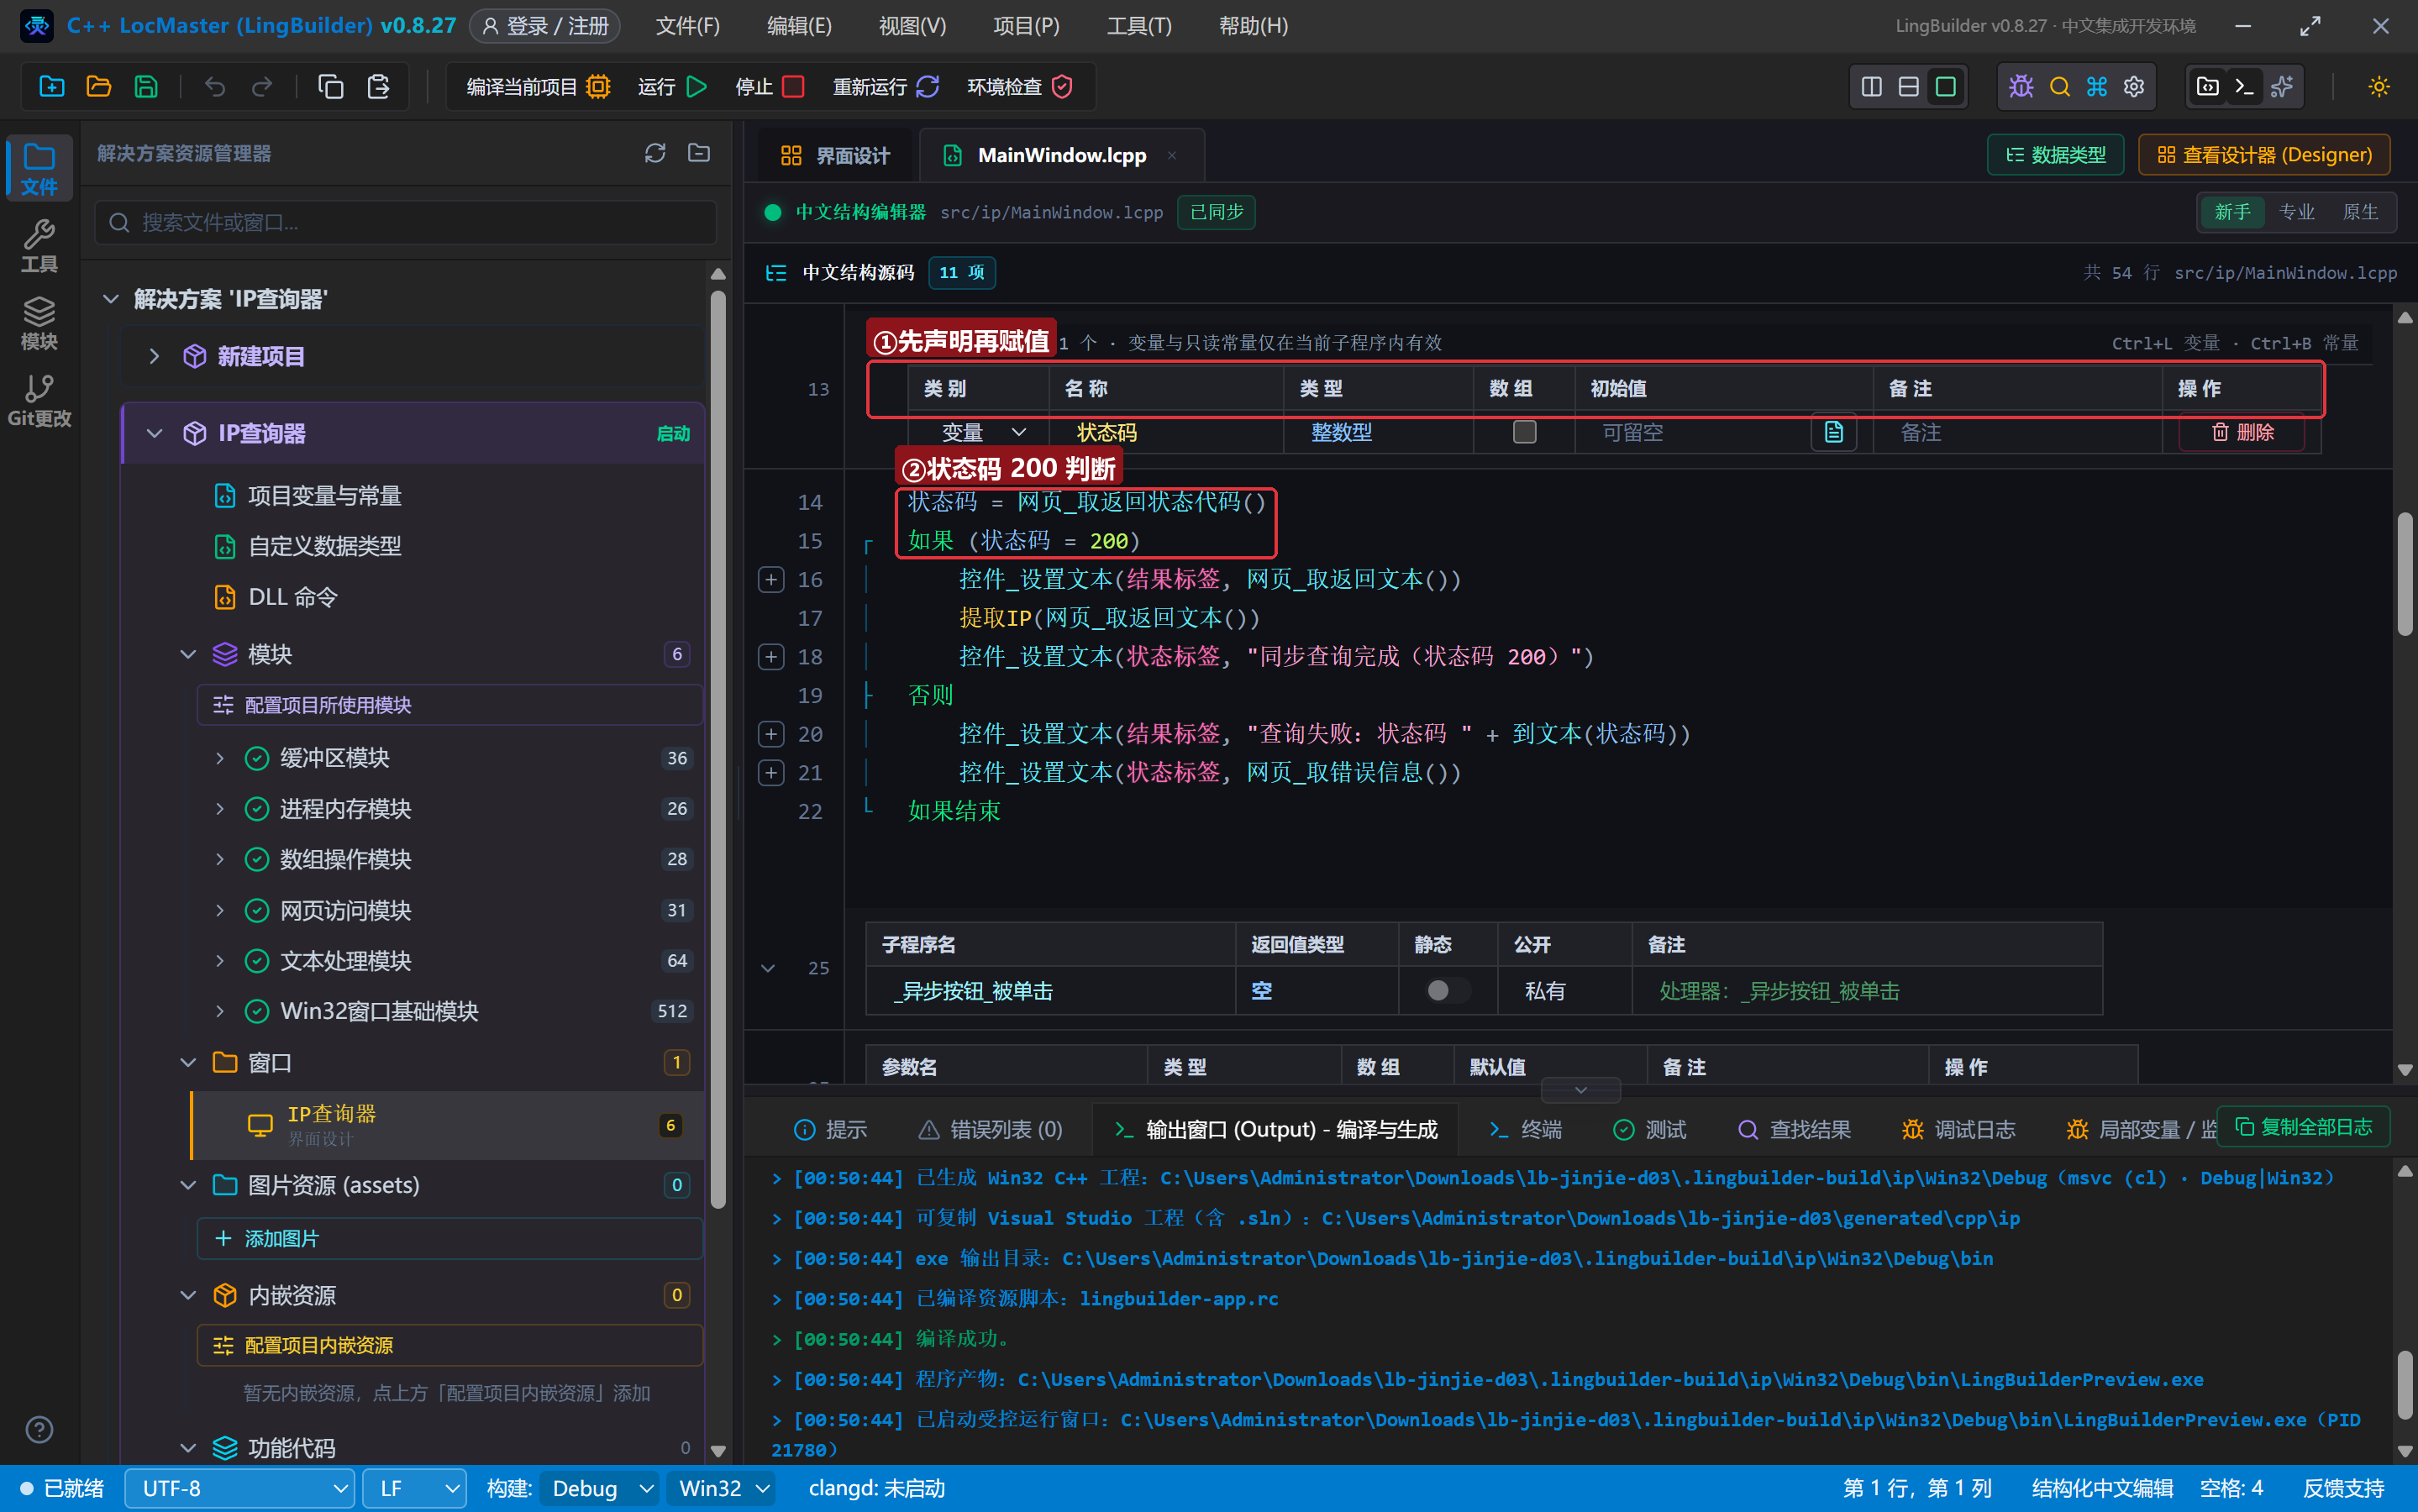Viewport: 2418px width, 1512px height.
Task: Toggle the 静态 switch for _异步按钮_被单击
Action: 1446,990
